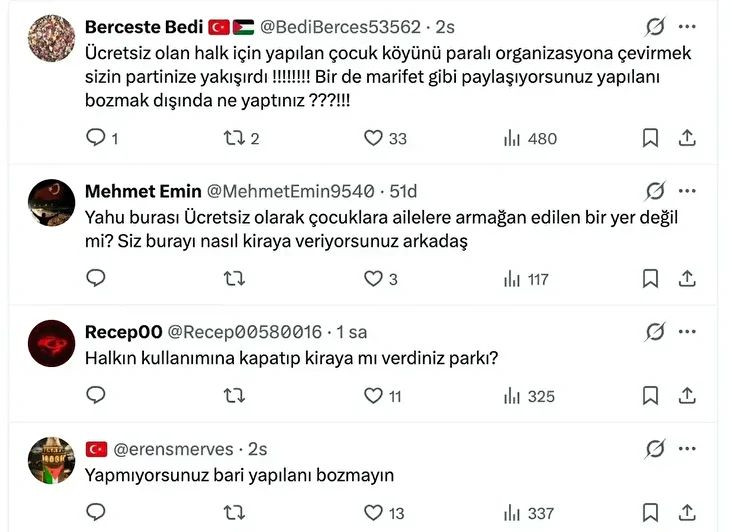730x532 pixels.
Task: Click Berceste Bedi's avatar image
Action: tap(51, 39)
